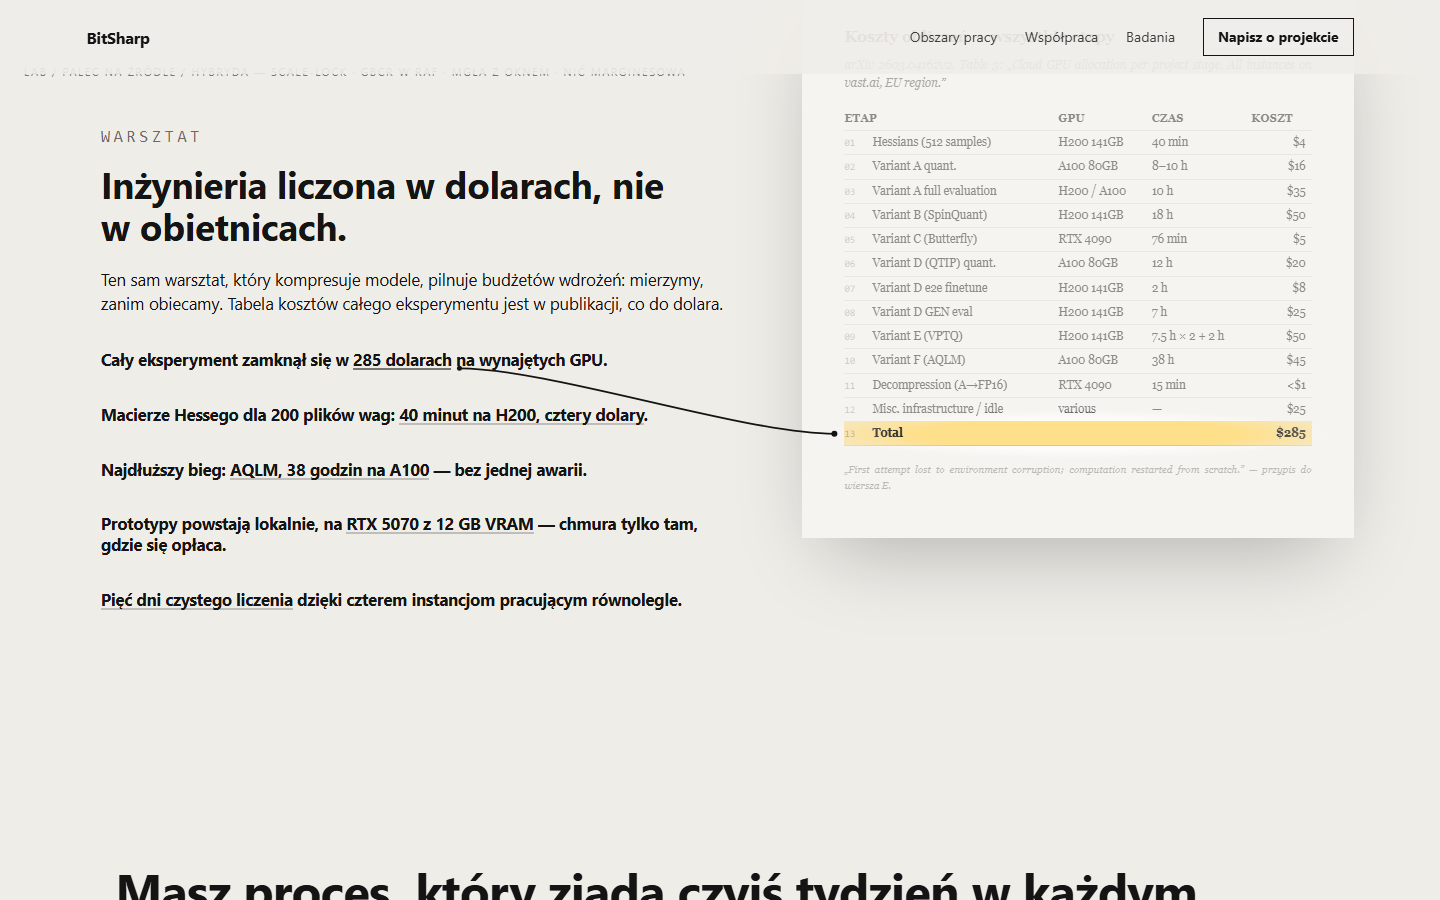
Task: Click sentence starting 'Cały eksperyment zamknął się'
Action: [x=354, y=360]
